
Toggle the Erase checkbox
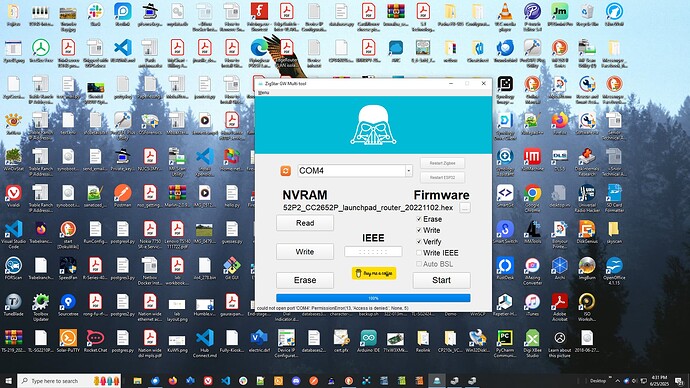coord(419,219)
